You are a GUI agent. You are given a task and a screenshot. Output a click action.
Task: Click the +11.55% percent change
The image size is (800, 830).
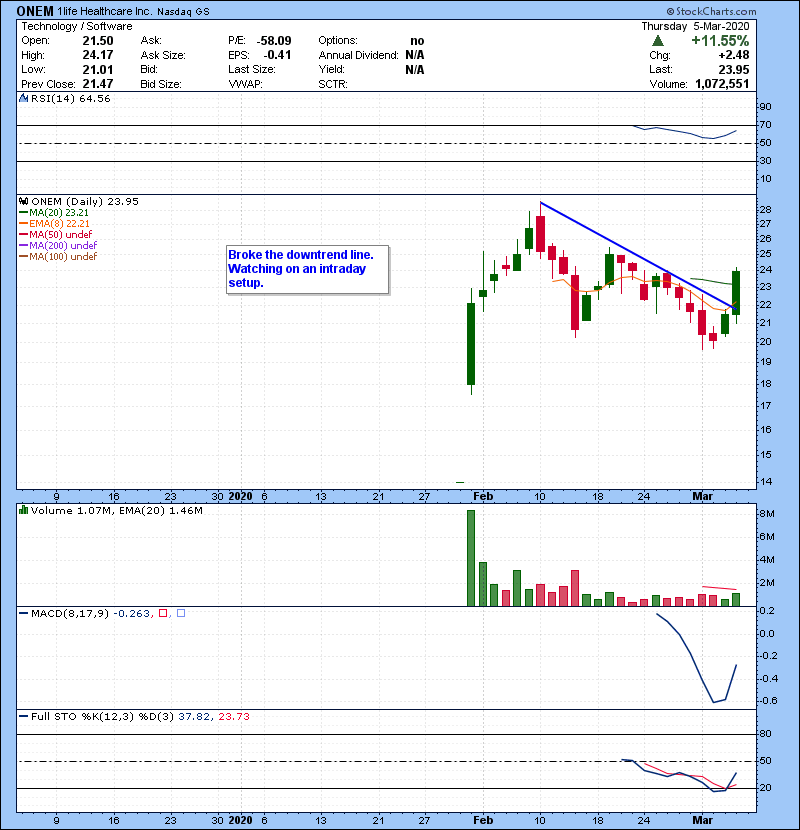coord(720,41)
